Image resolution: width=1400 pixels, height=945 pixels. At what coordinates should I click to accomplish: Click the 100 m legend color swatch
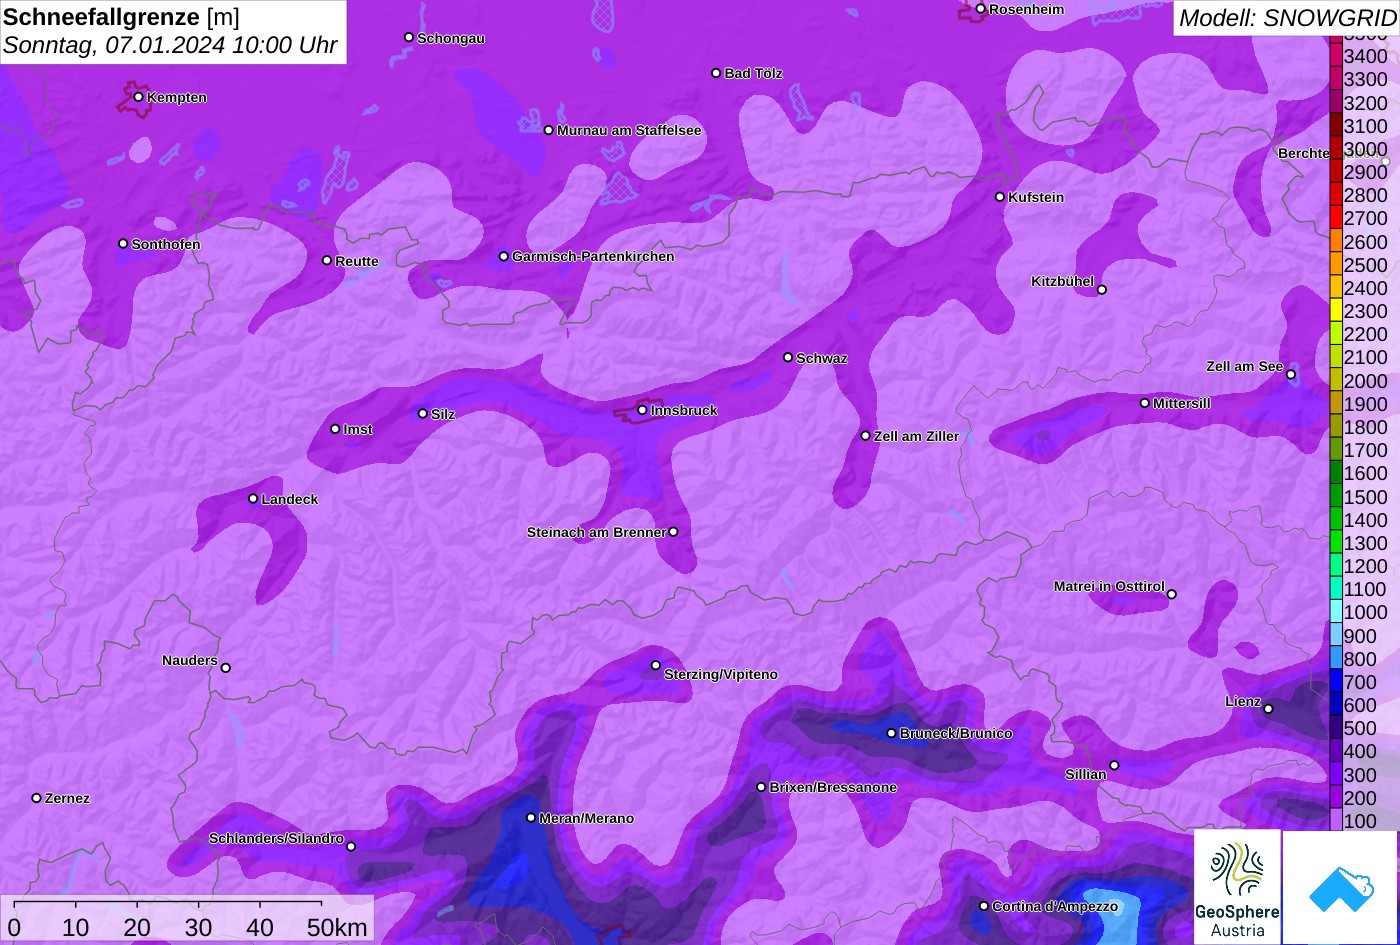(1336, 820)
